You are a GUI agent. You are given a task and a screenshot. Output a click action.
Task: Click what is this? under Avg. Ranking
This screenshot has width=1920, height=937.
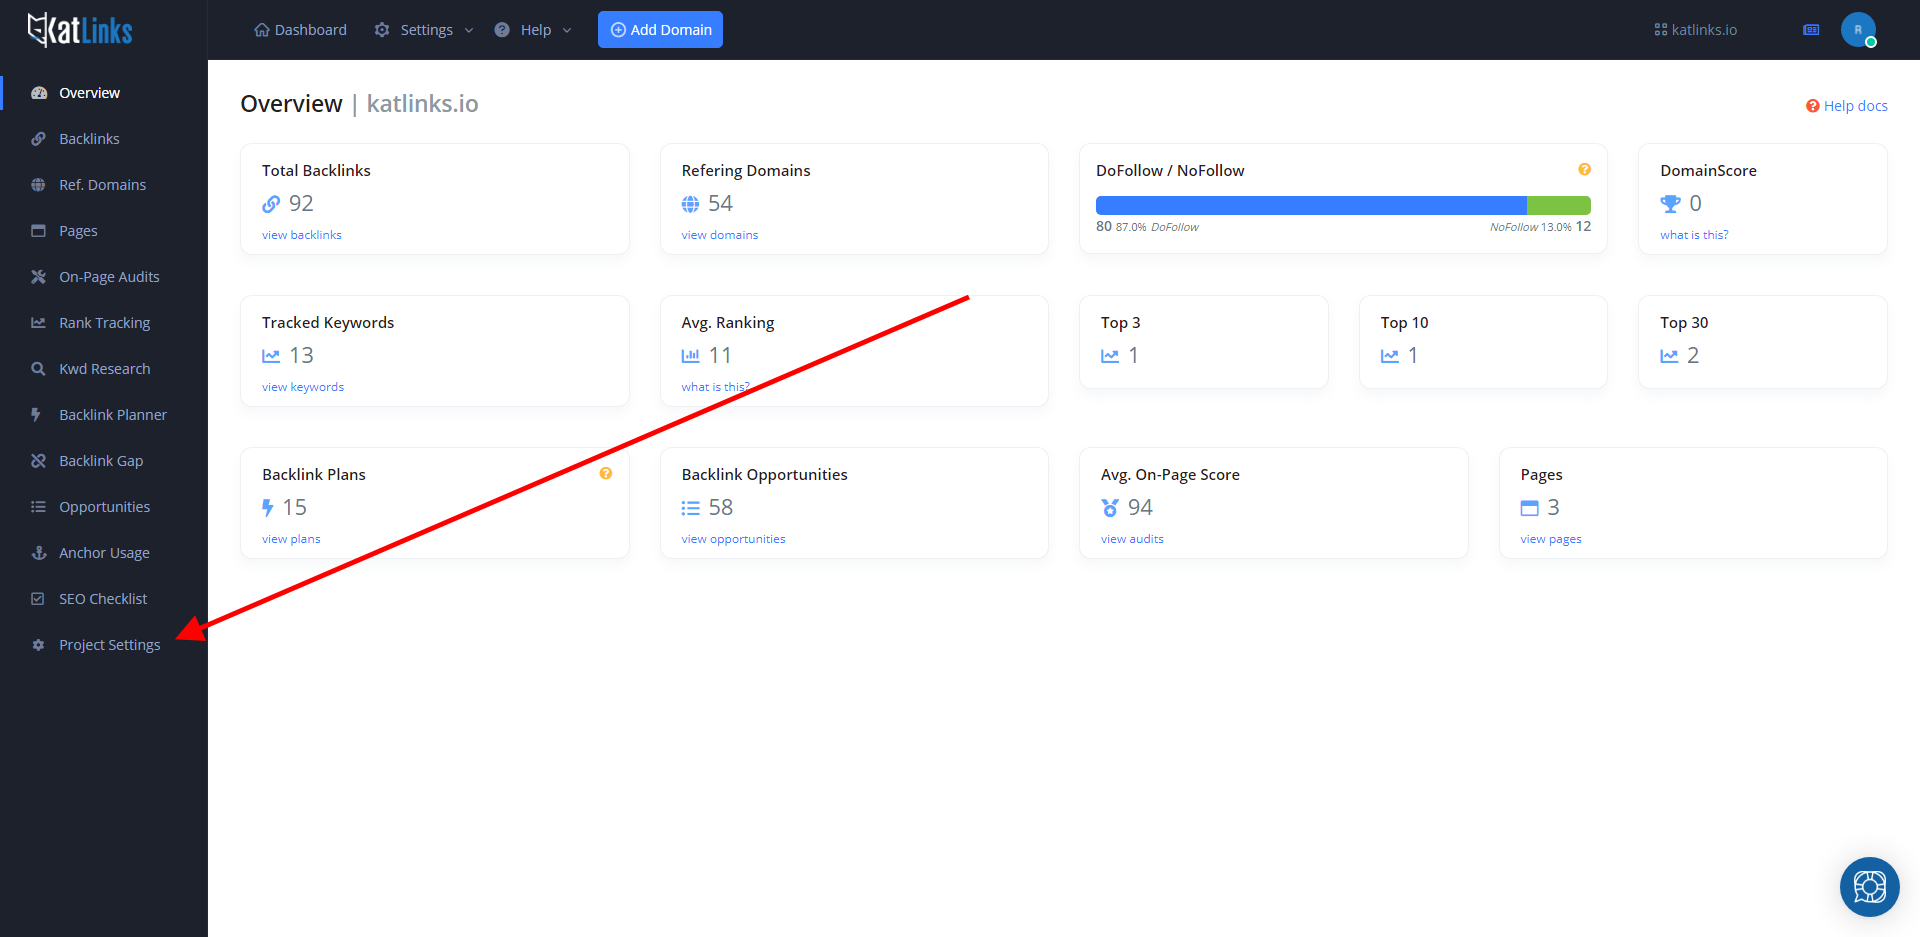(x=715, y=387)
